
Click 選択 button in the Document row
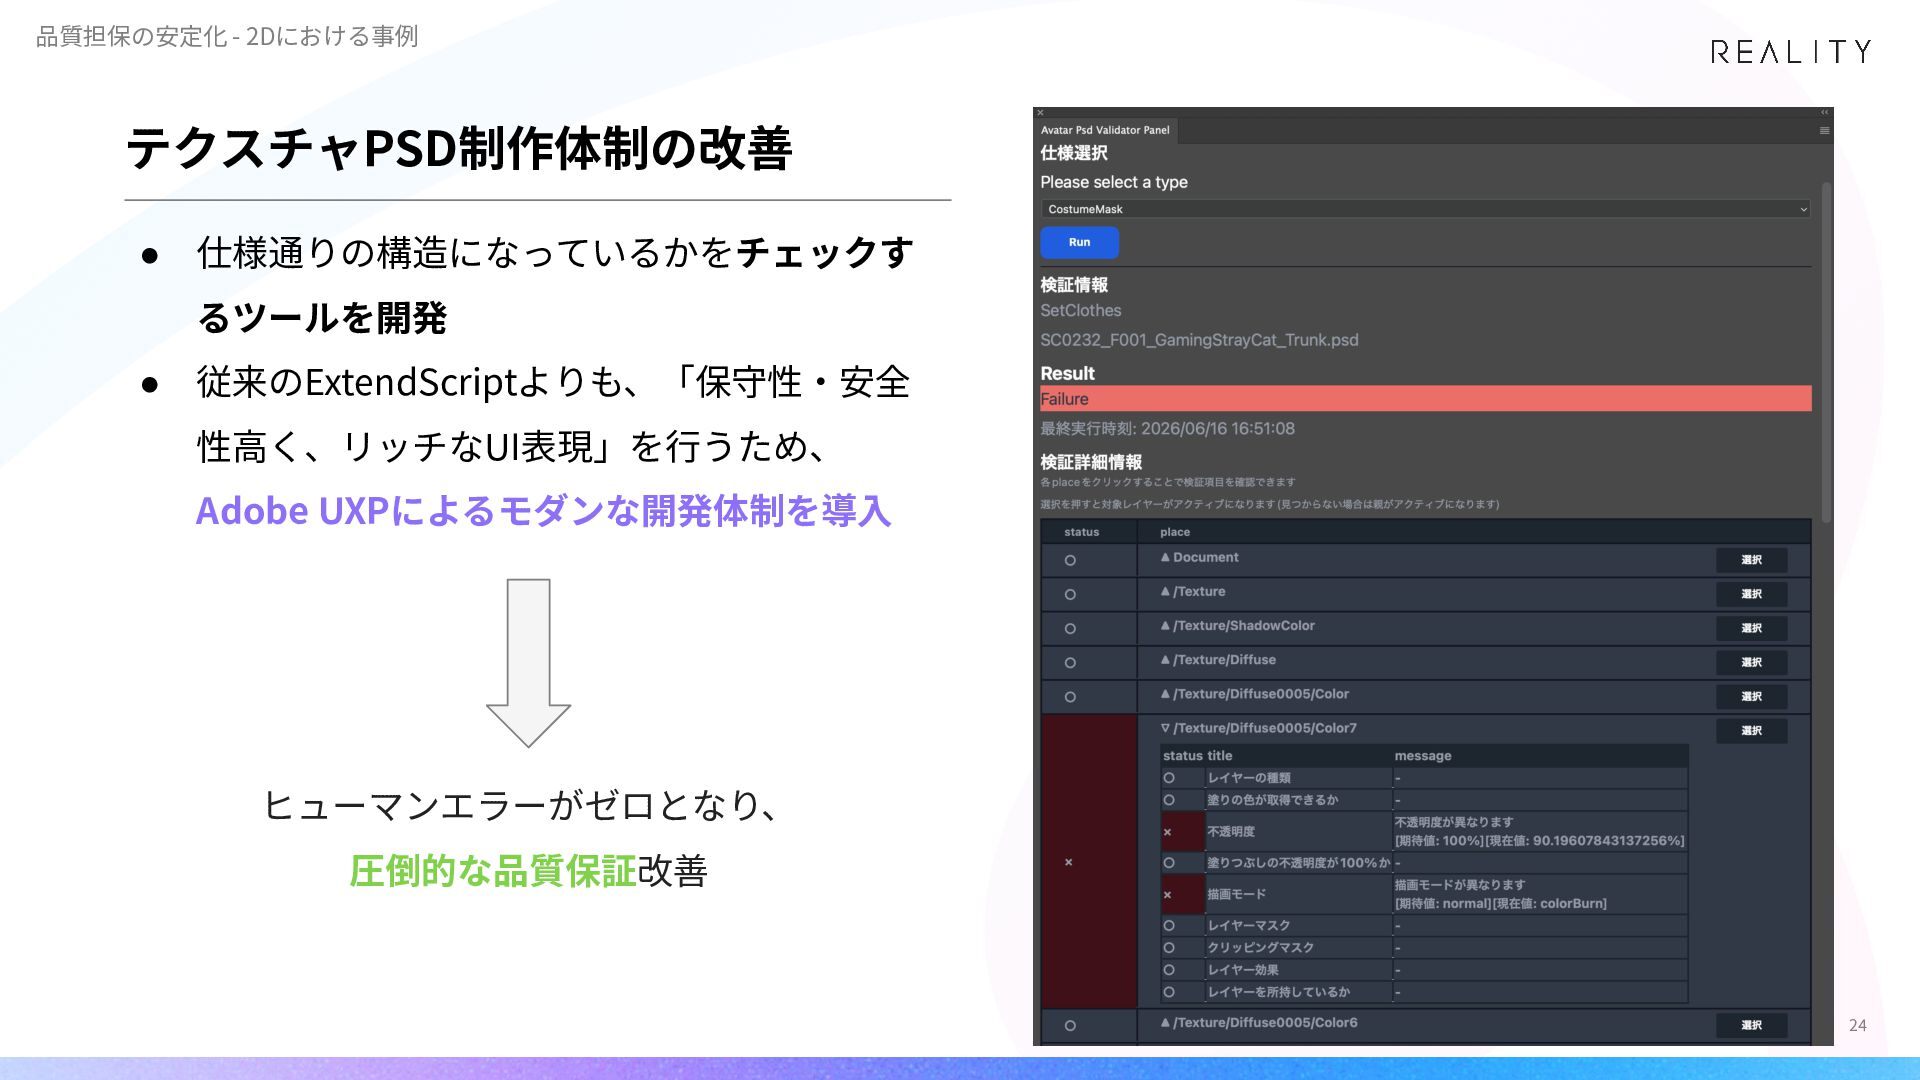coord(1751,560)
